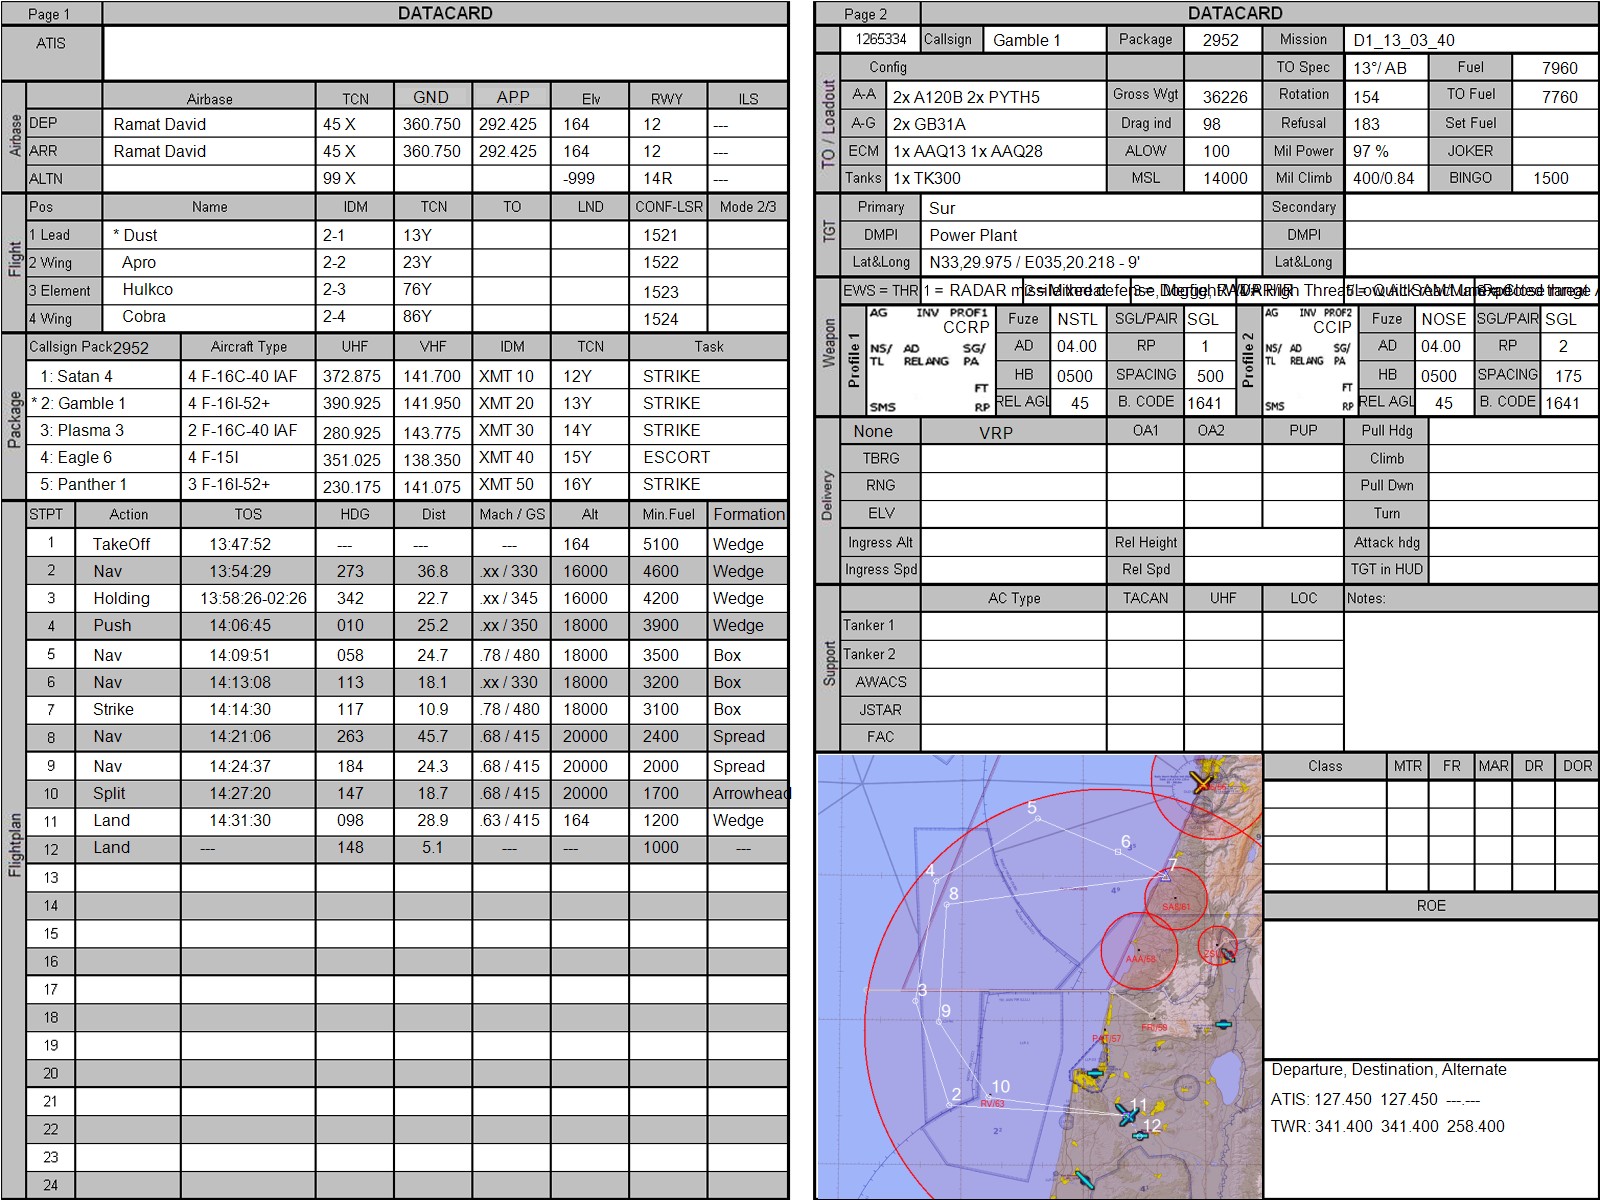
Task: Click target coordinates N33,29.975 / E035,20.218
Action: coord(1034,262)
